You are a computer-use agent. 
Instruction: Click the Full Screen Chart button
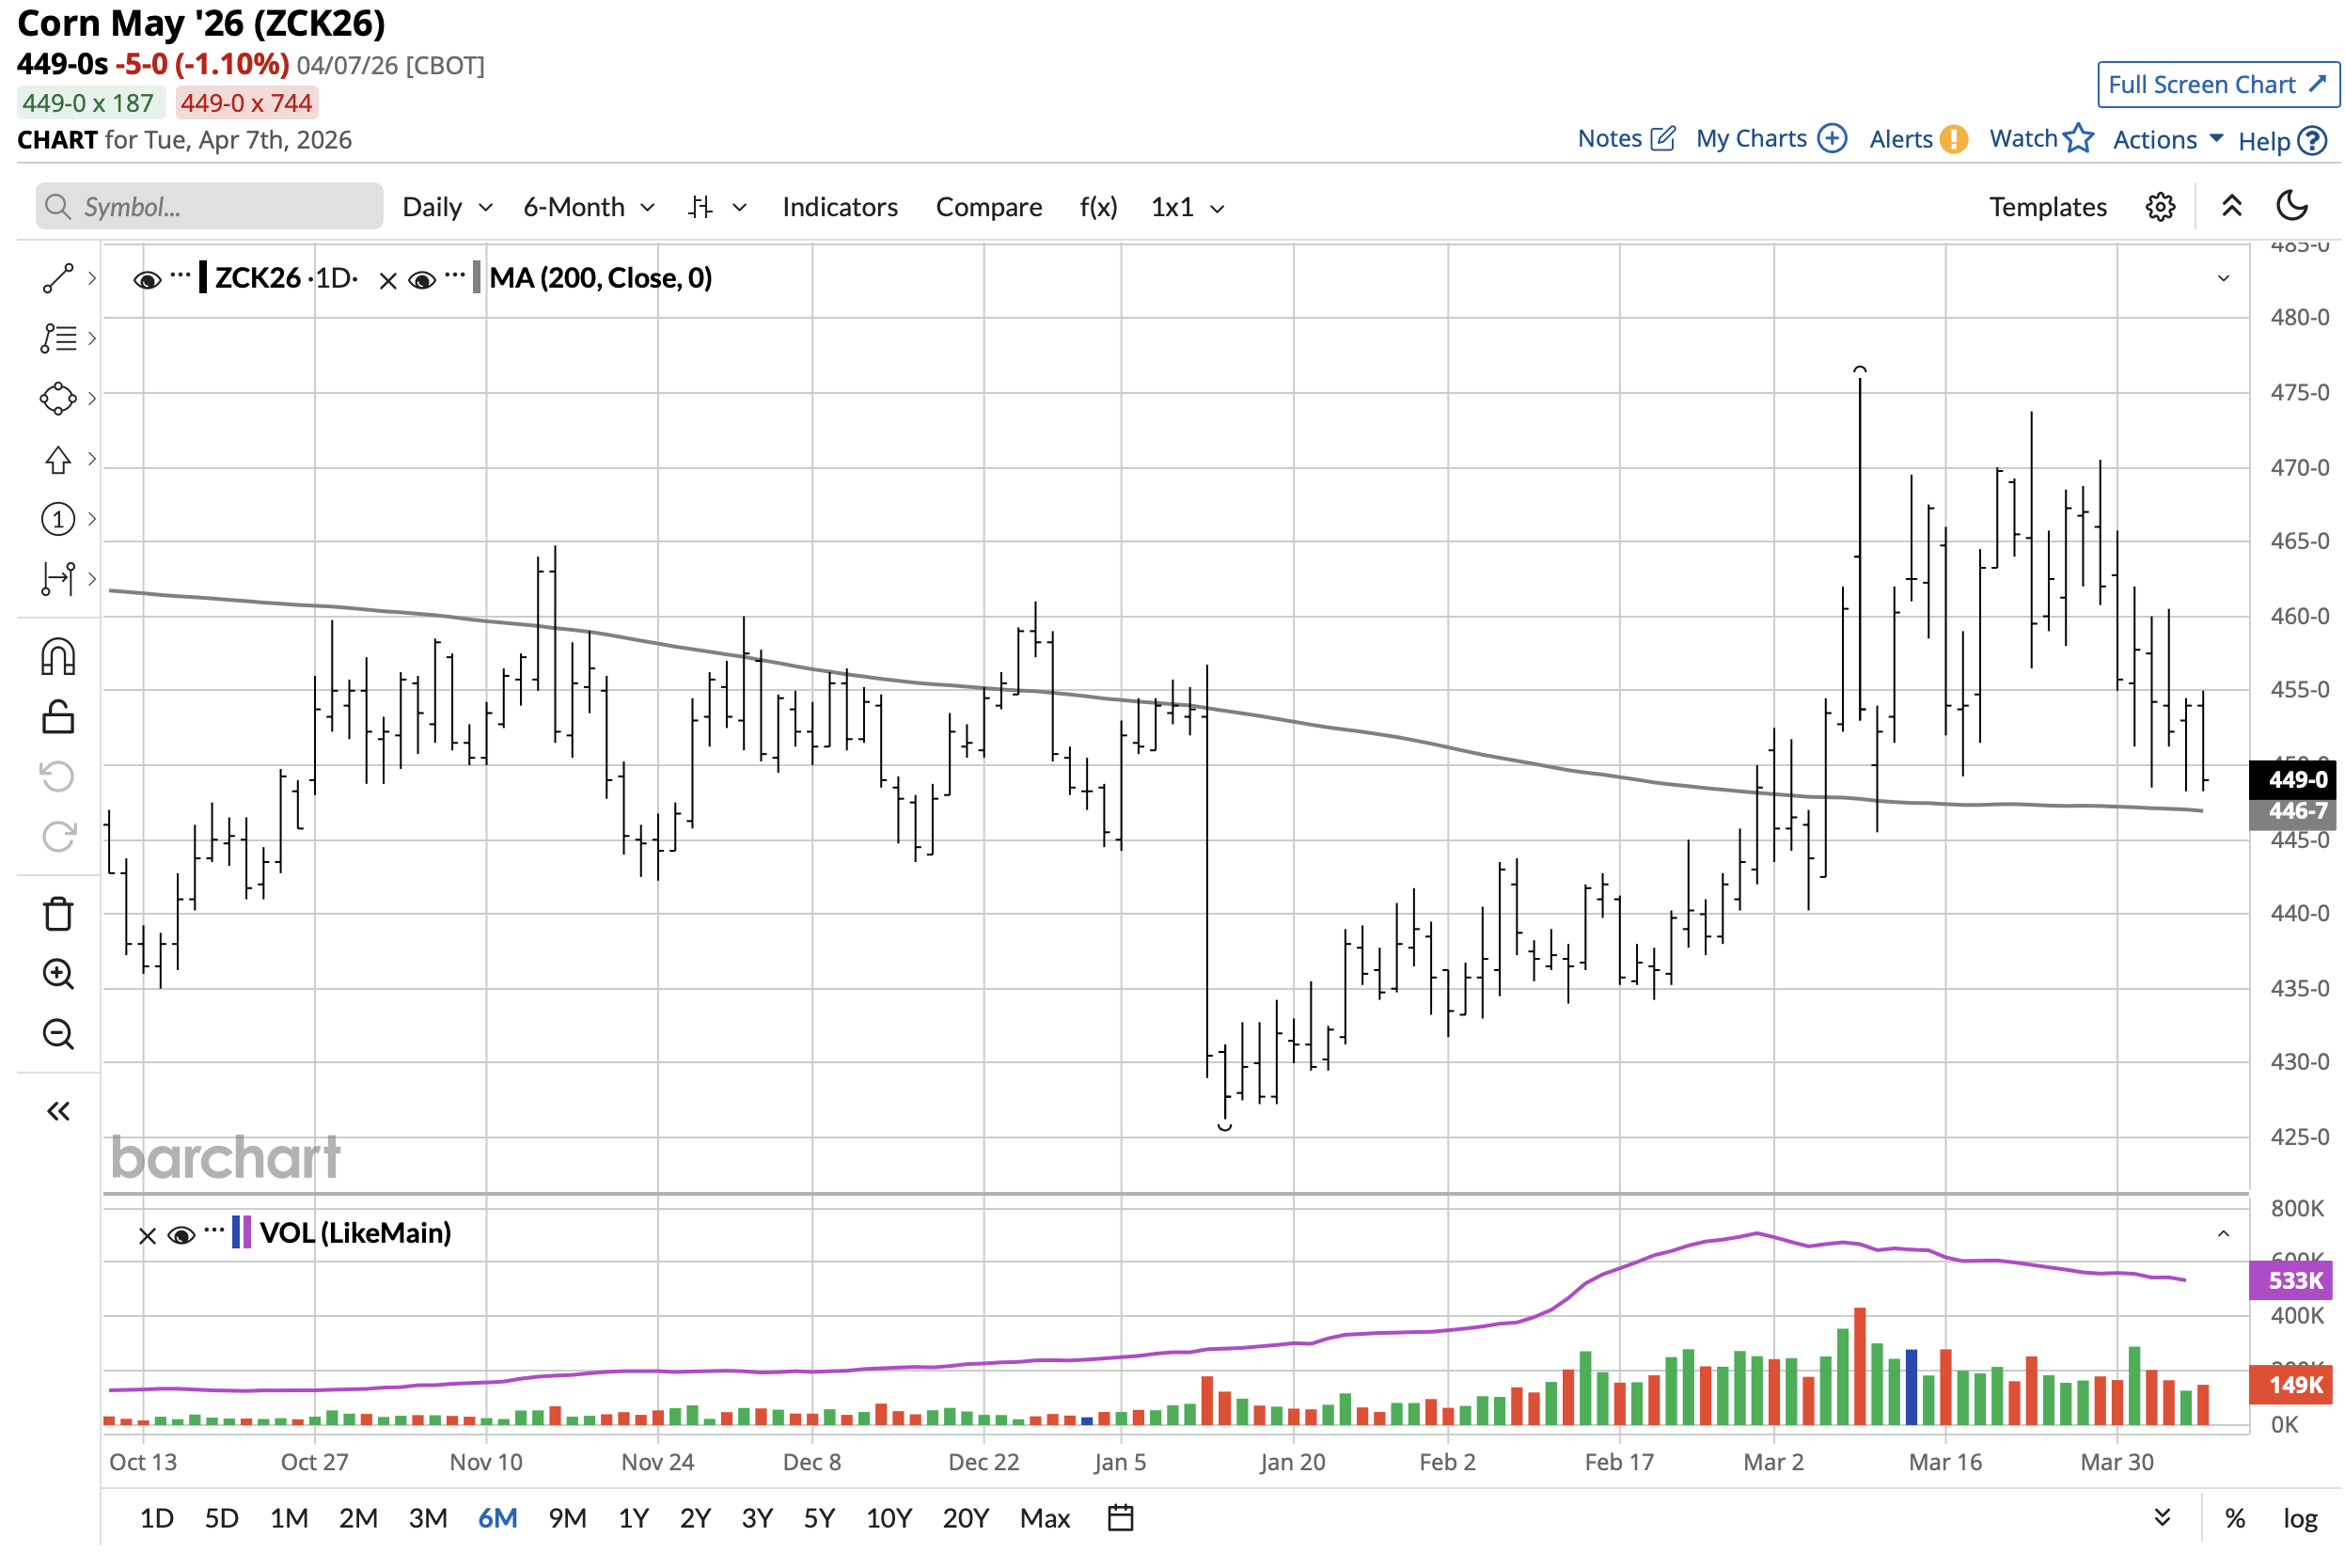(2217, 85)
